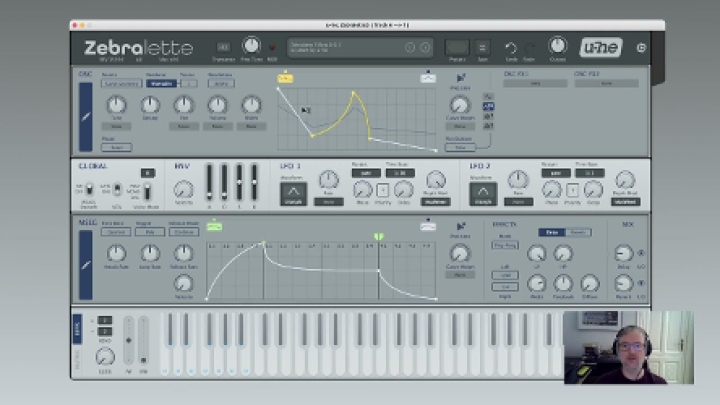720x405 pixels.
Task: Open the LFO 2 Time Base dropdown
Action: pyautogui.click(x=590, y=173)
